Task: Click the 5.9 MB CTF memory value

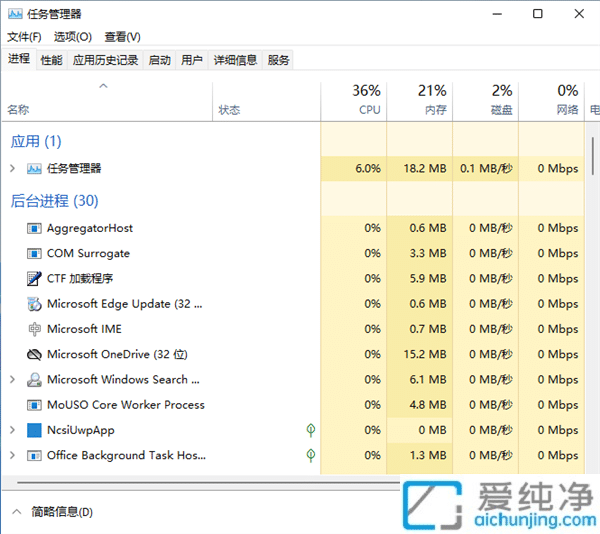Action: coord(428,278)
